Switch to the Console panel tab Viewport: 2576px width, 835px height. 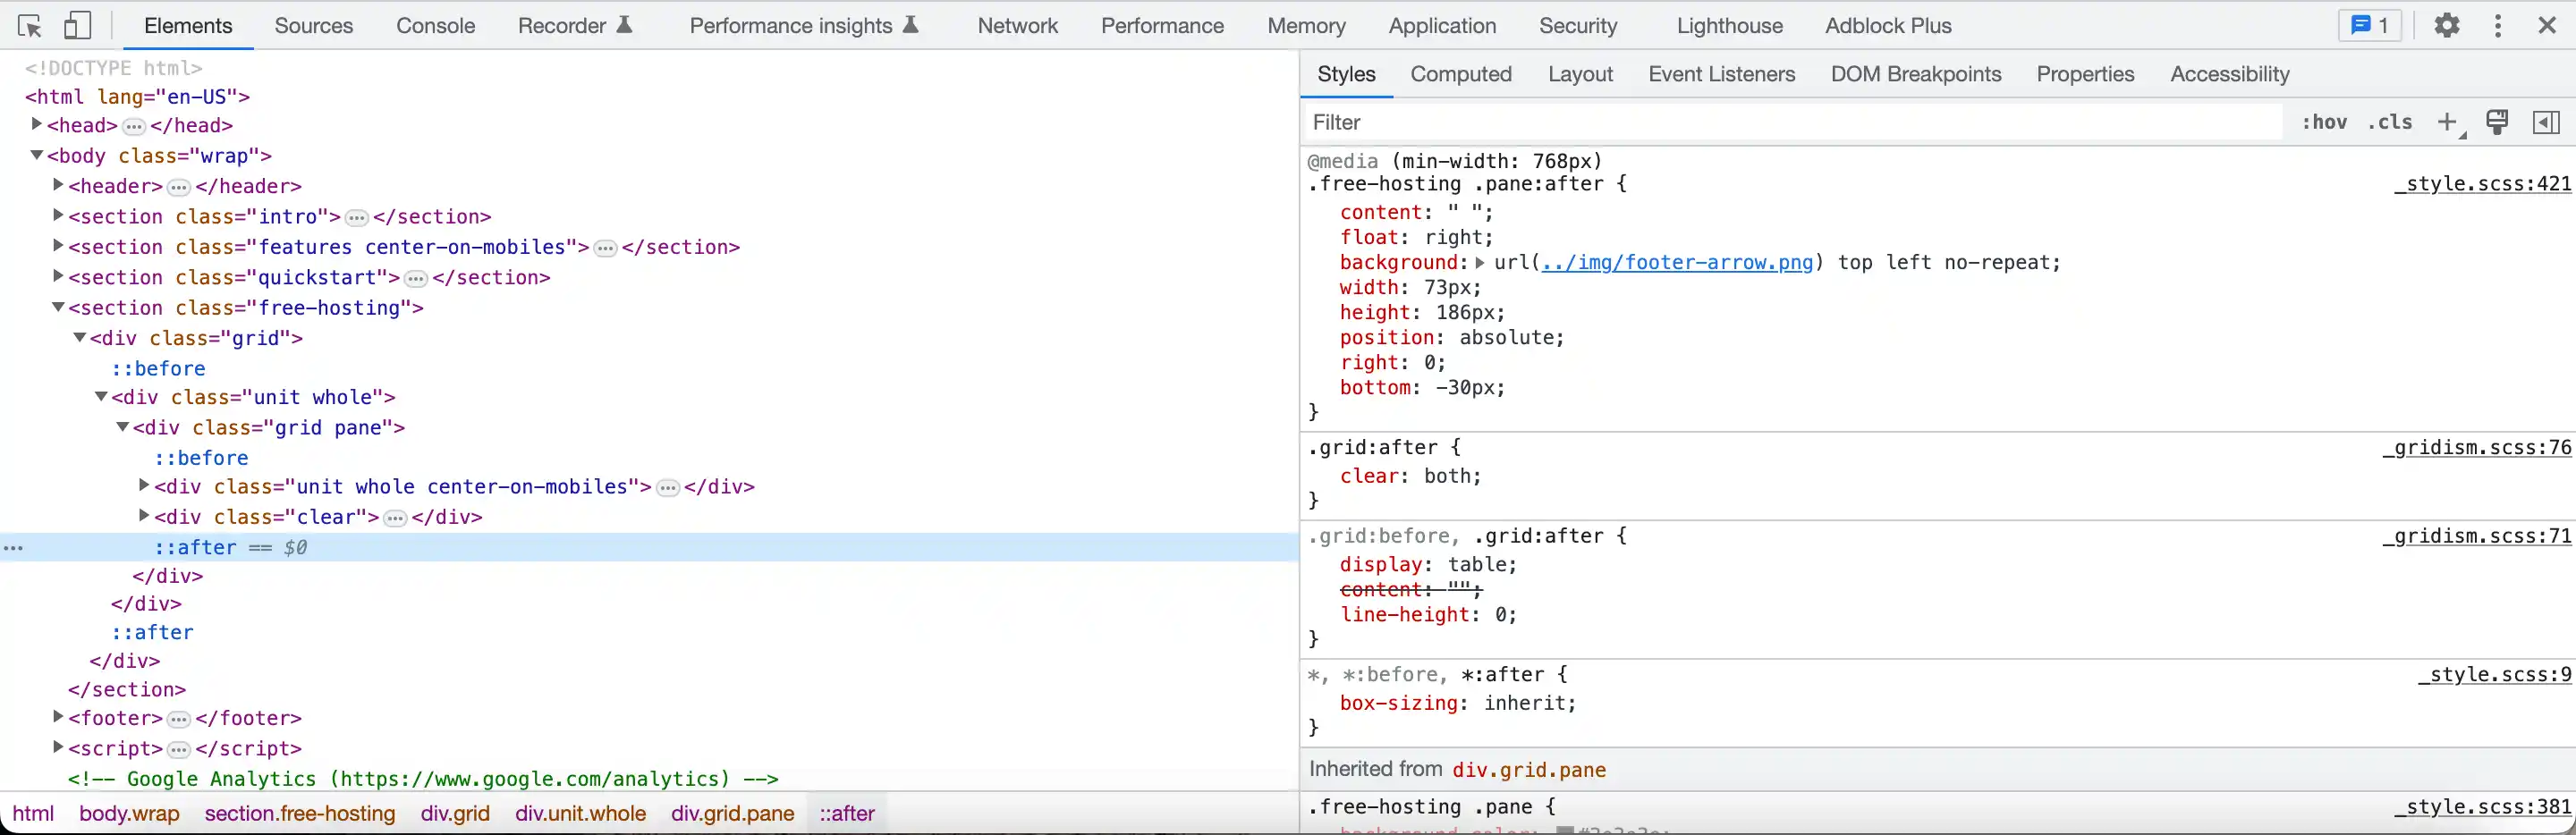(x=435, y=26)
